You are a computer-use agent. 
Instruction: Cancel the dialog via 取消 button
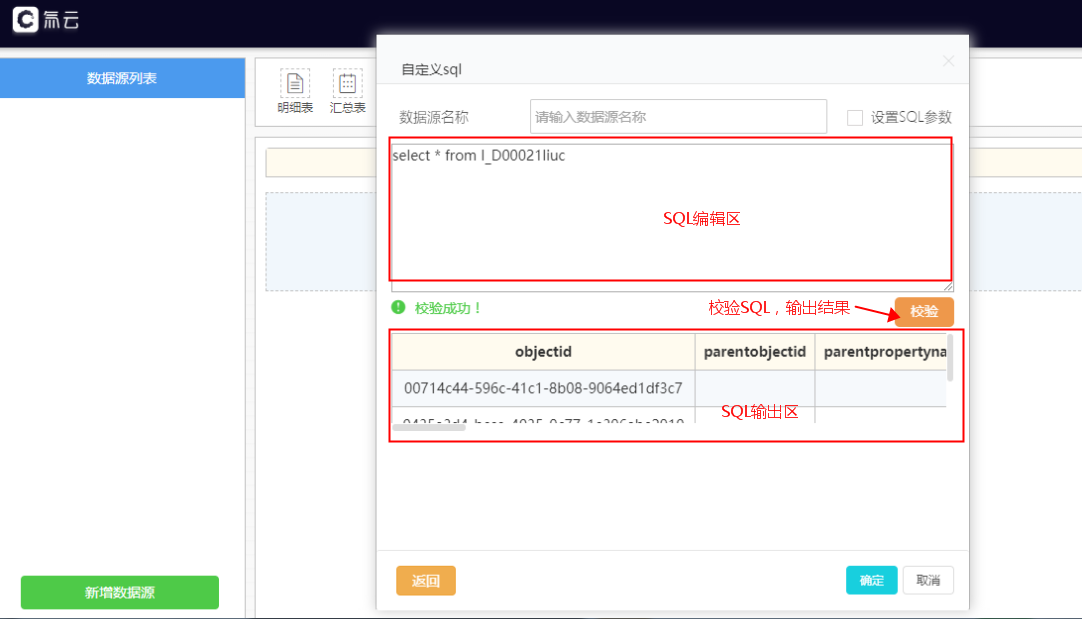tap(928, 581)
